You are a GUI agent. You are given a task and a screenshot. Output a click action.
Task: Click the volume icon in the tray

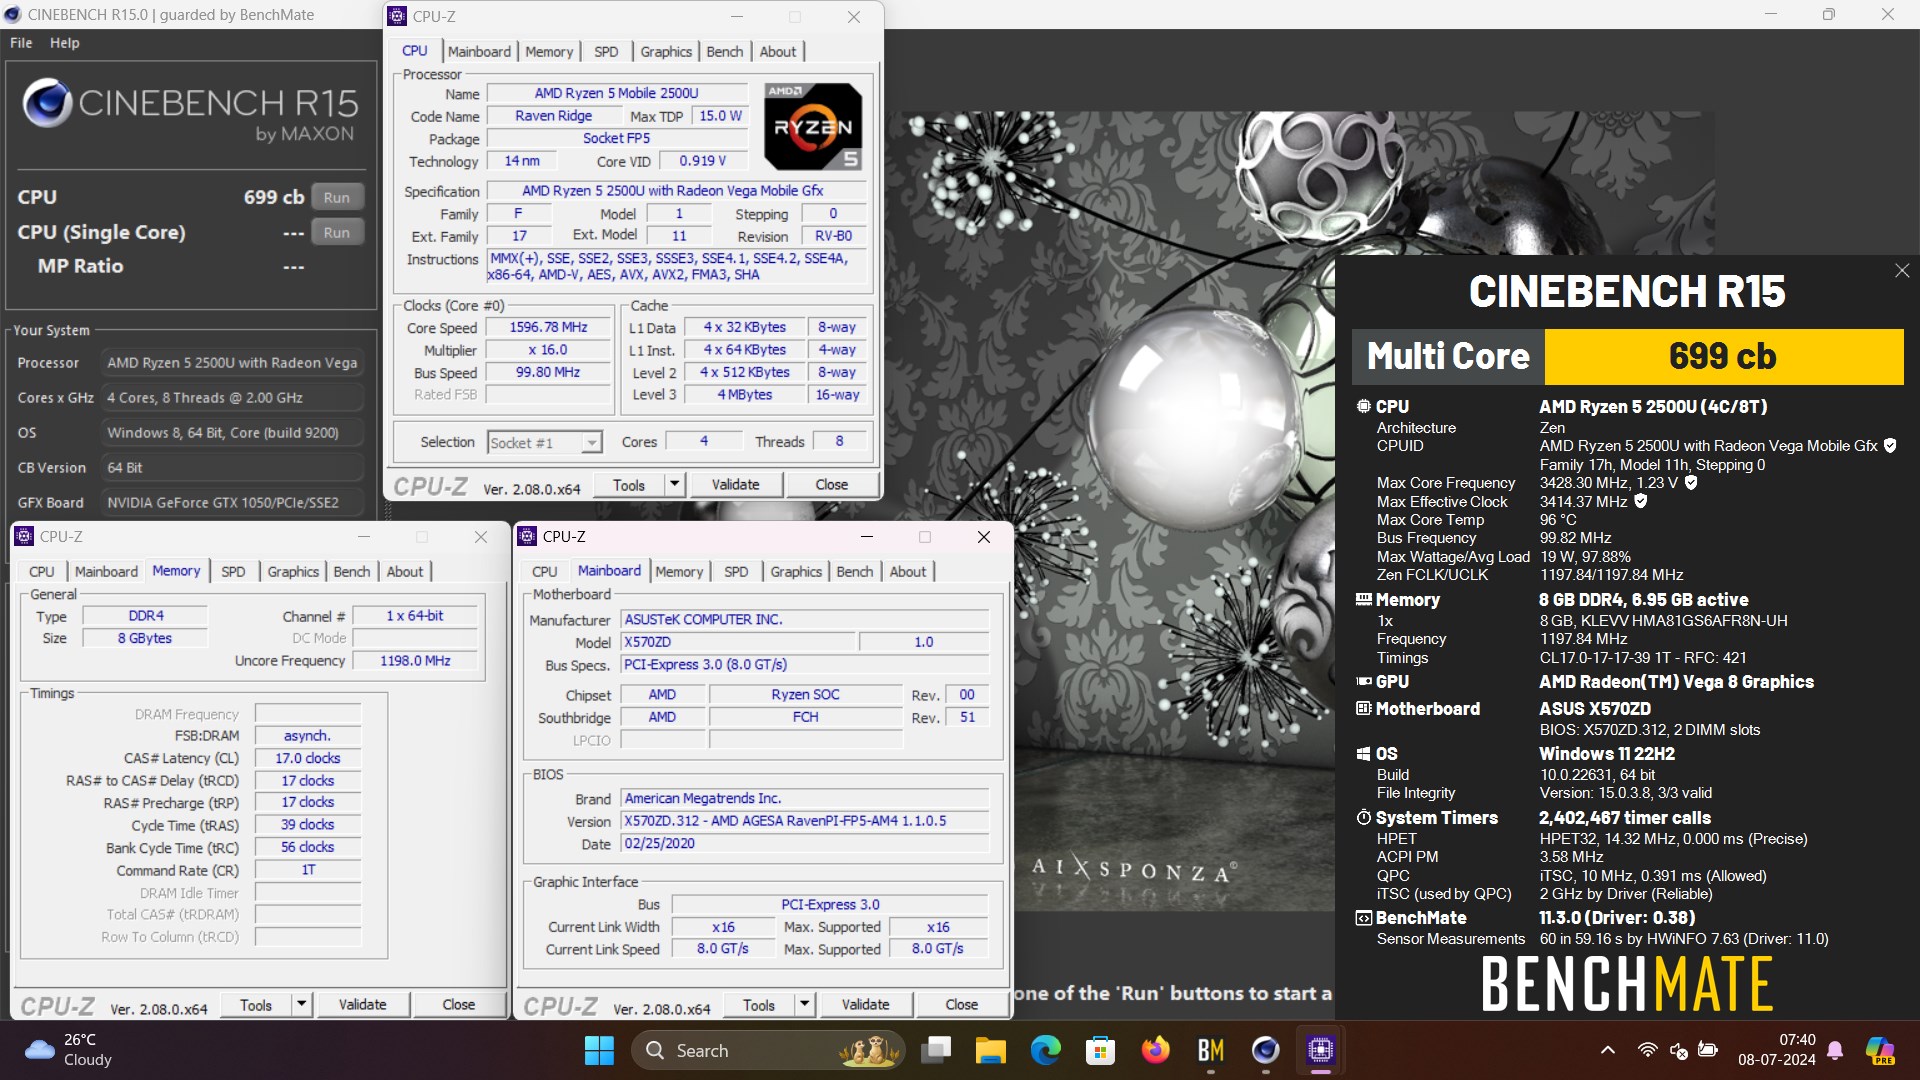tap(1678, 1050)
